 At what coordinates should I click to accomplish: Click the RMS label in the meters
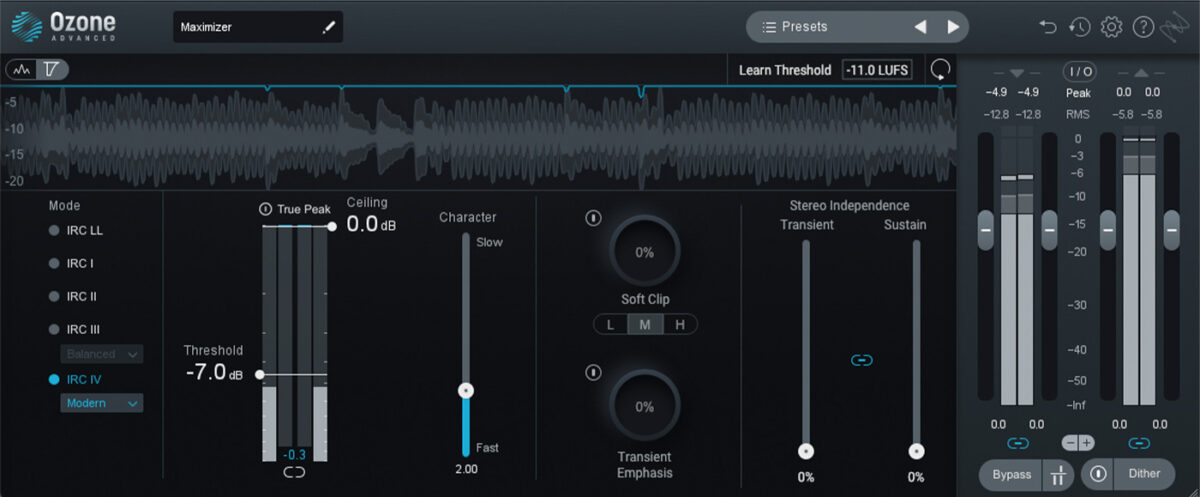pos(1078,114)
